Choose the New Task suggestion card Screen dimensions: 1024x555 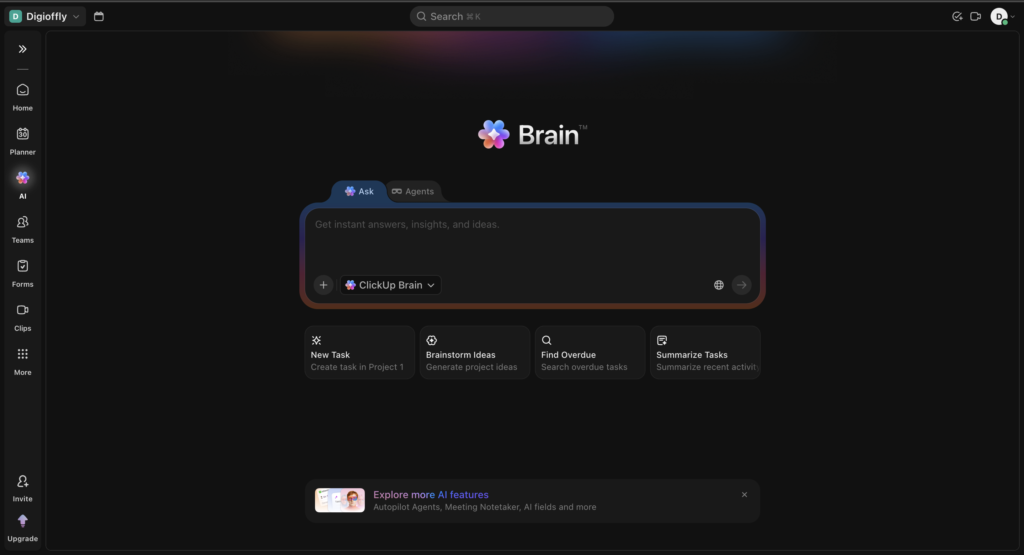click(x=359, y=353)
